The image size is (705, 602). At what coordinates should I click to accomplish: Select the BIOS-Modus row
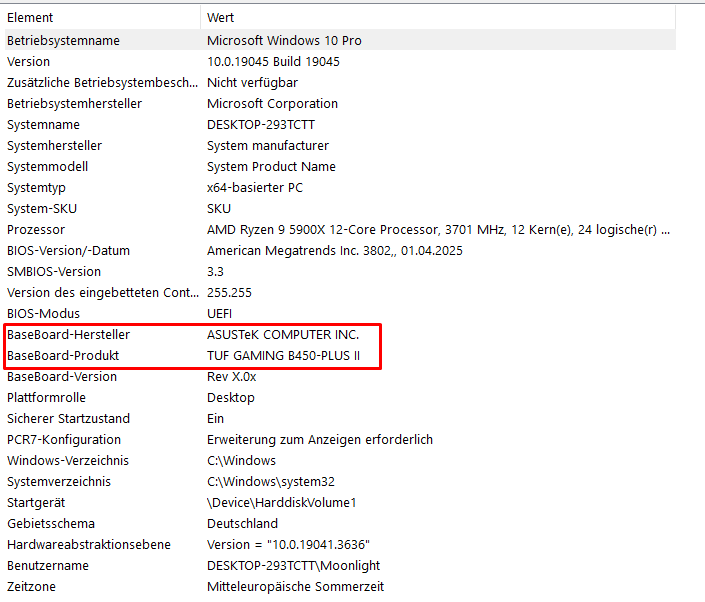click(x=41, y=314)
